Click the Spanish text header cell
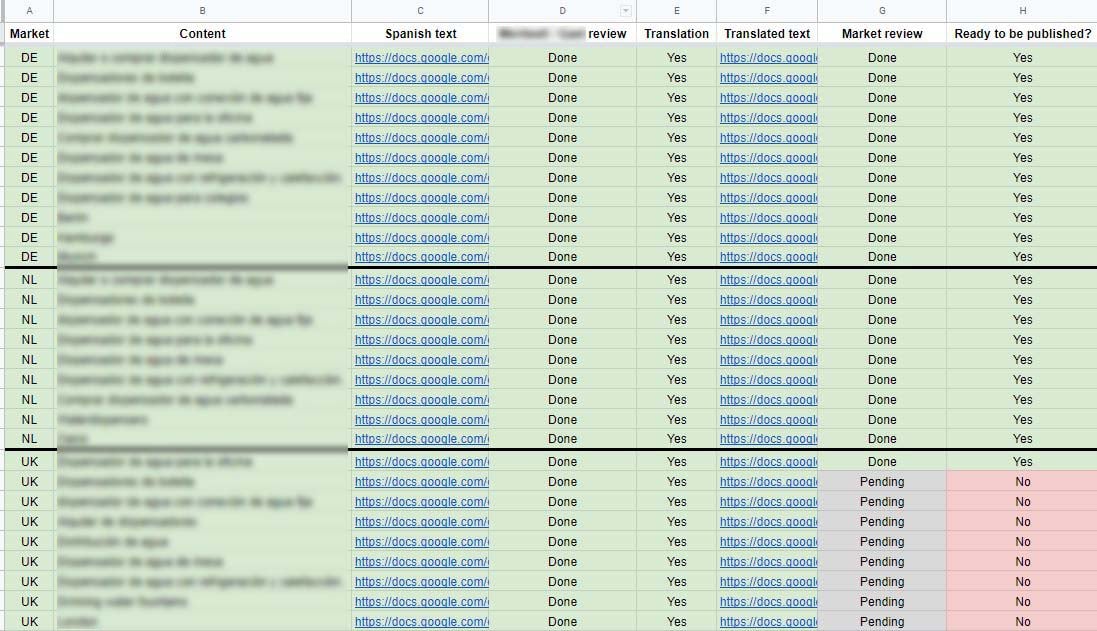The image size is (1097, 631). (x=420, y=33)
